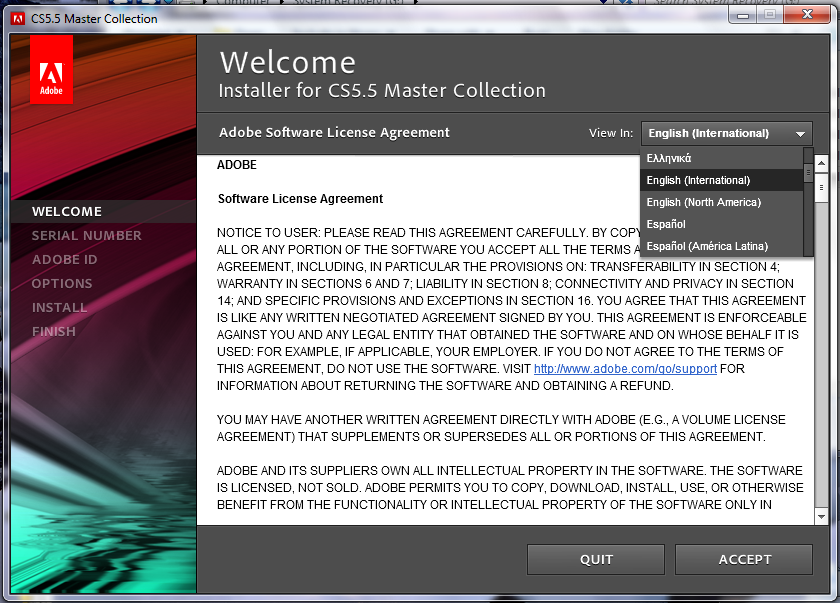Viewport: 840px width, 603px height.
Task: Click the Adobe logo in sidebar
Action: pyautogui.click(x=51, y=70)
